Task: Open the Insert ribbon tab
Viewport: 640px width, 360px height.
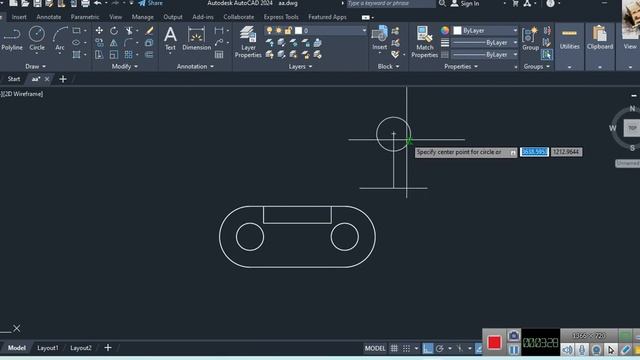Action: pyautogui.click(x=19, y=17)
